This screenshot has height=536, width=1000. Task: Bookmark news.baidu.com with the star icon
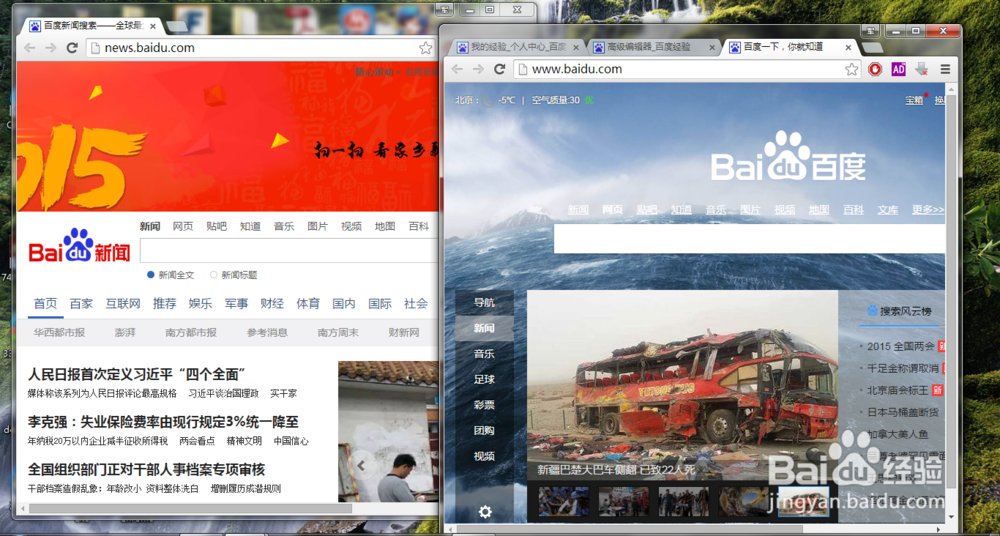(425, 48)
